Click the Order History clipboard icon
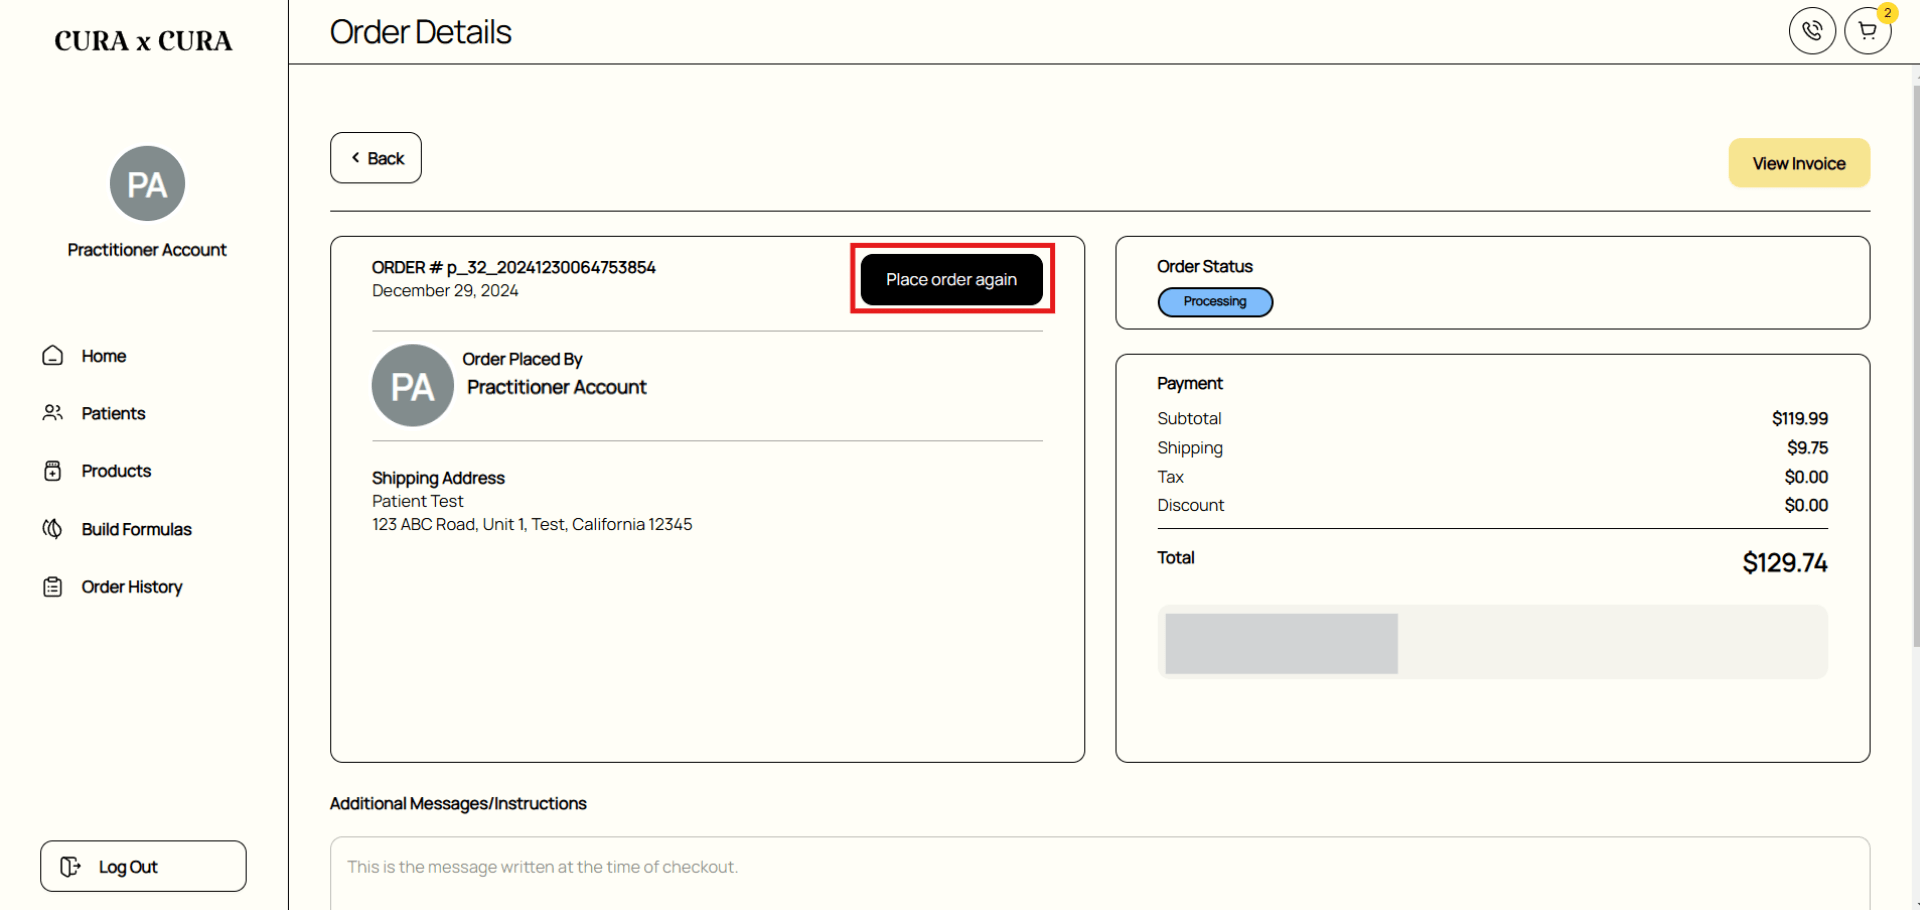This screenshot has width=1920, height=910. 53,587
